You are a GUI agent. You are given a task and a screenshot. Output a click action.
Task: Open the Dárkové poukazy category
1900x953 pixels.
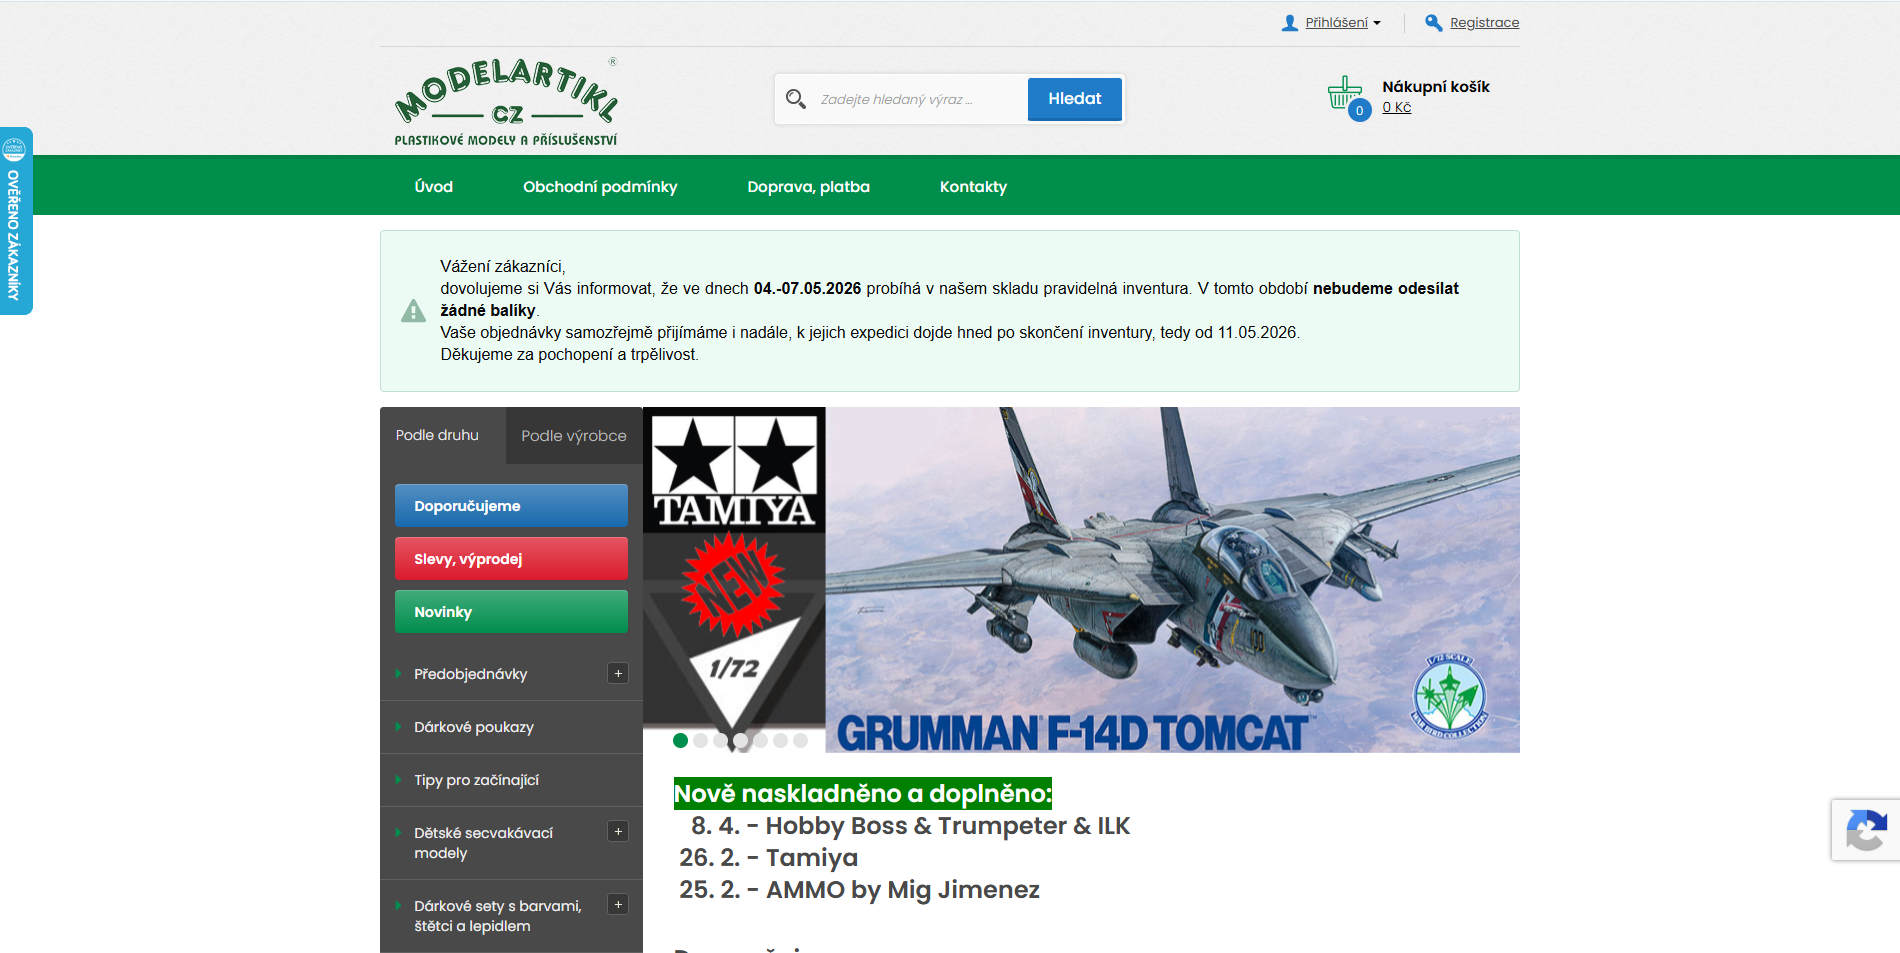(x=474, y=727)
